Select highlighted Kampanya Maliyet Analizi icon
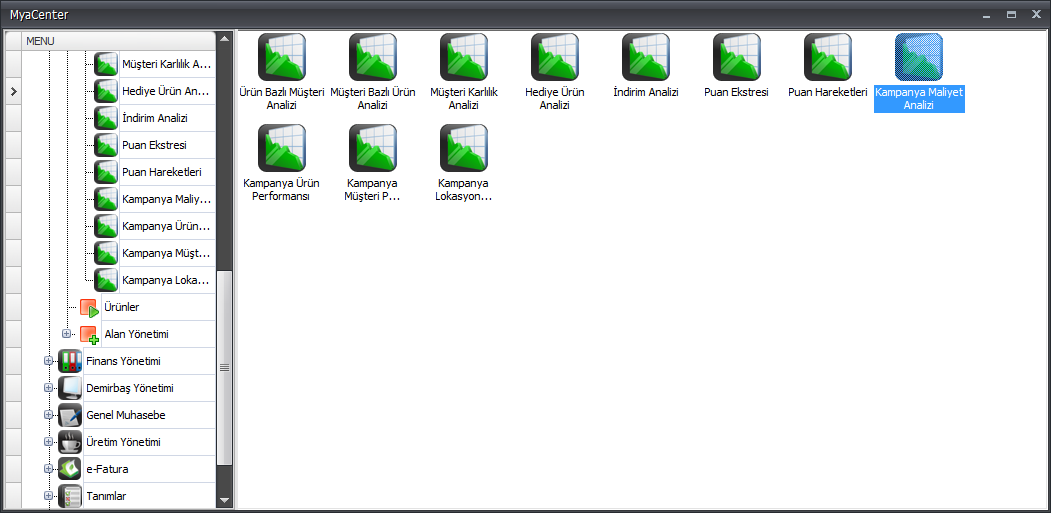The height and width of the screenshot is (513, 1051). click(919, 57)
